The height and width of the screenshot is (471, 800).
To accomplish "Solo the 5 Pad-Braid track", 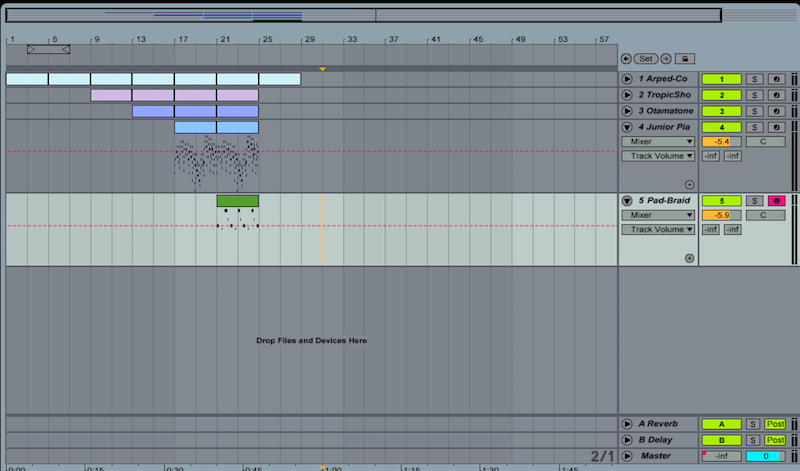I will click(x=755, y=201).
